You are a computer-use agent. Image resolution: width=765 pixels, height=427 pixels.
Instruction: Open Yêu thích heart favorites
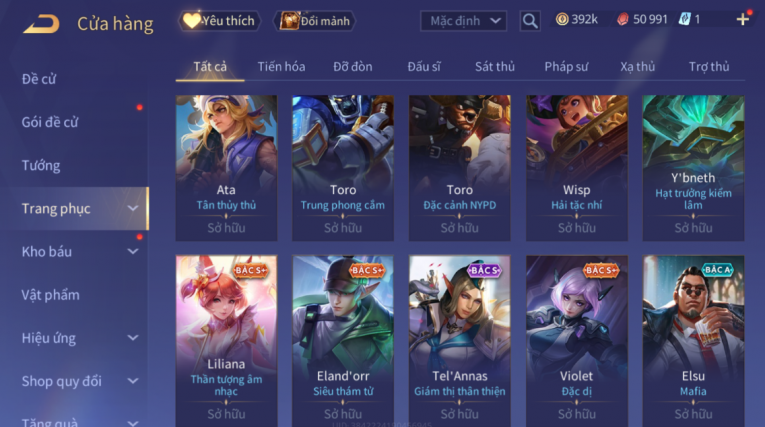tap(219, 21)
